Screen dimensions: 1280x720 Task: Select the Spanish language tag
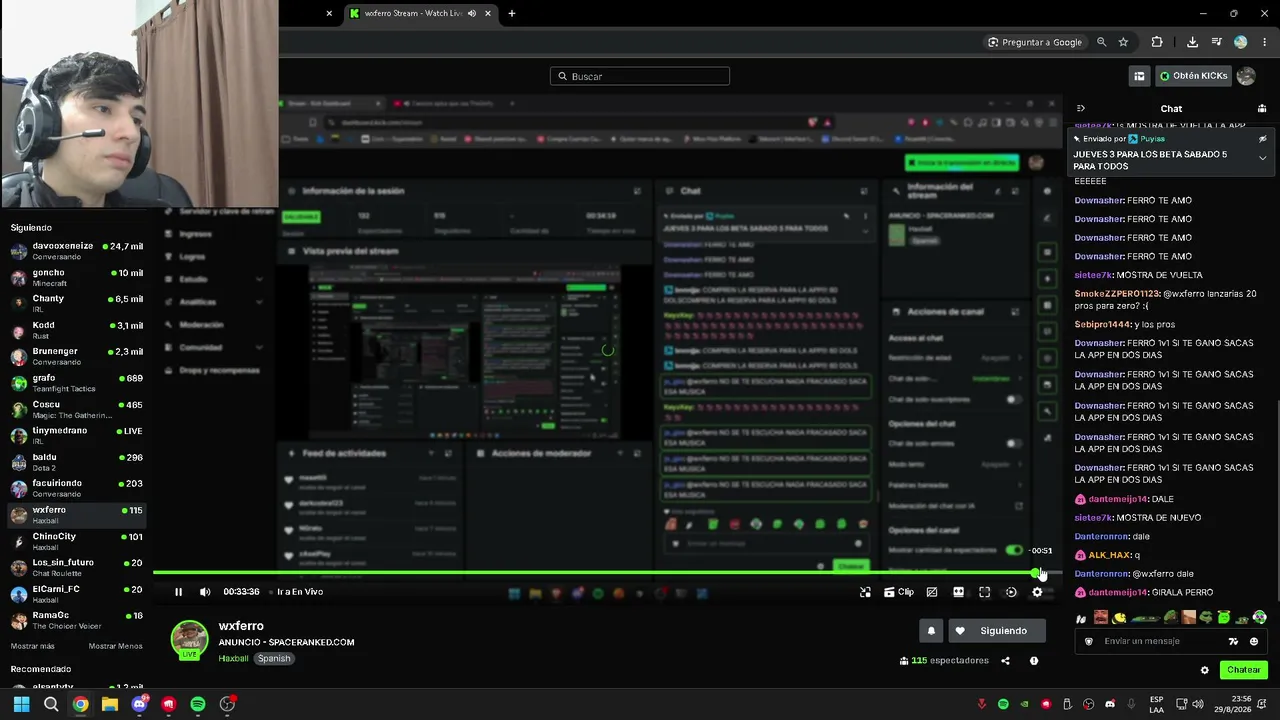pyautogui.click(x=274, y=658)
